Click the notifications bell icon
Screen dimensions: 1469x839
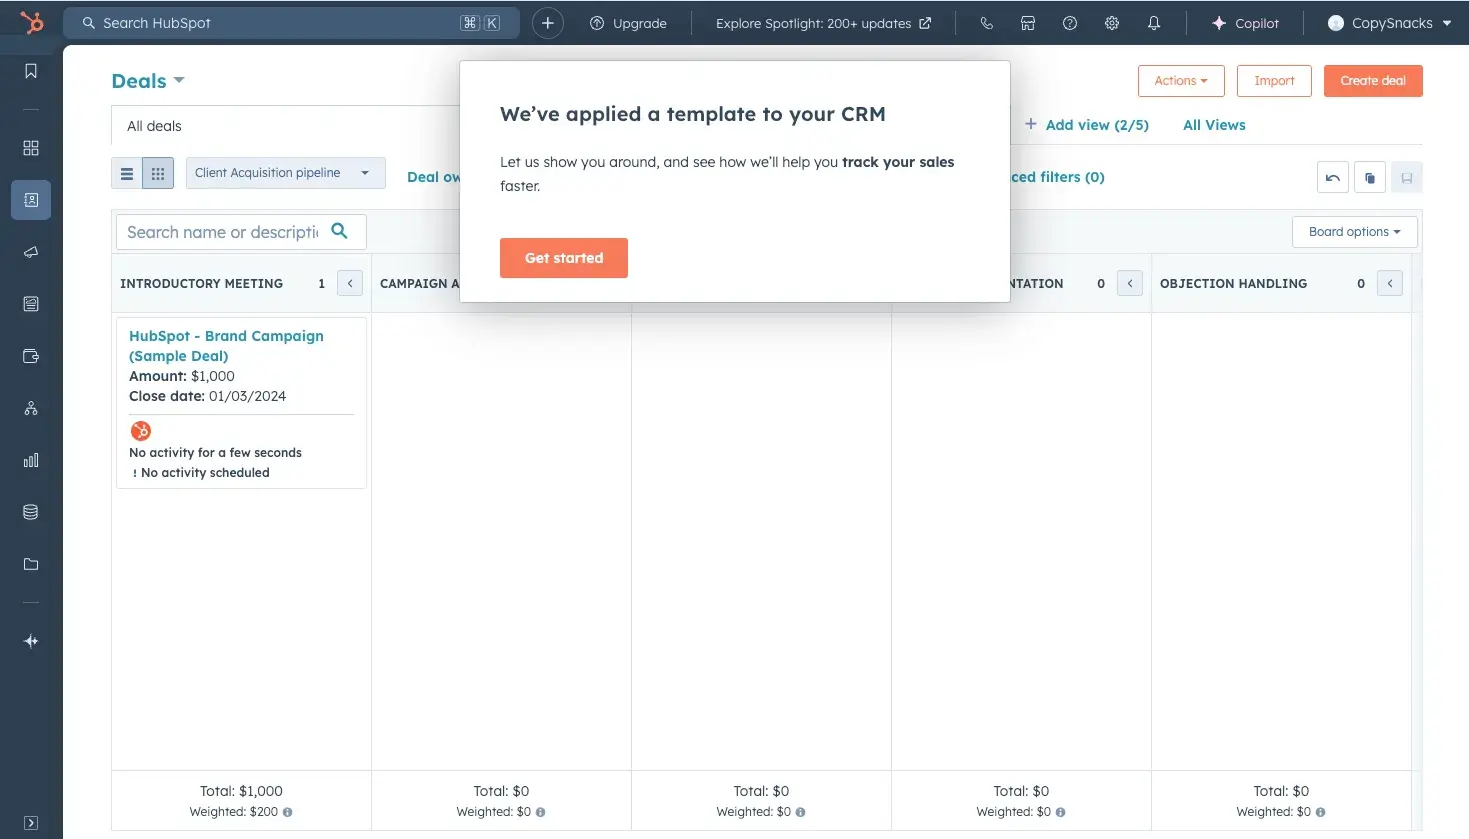pos(1153,23)
